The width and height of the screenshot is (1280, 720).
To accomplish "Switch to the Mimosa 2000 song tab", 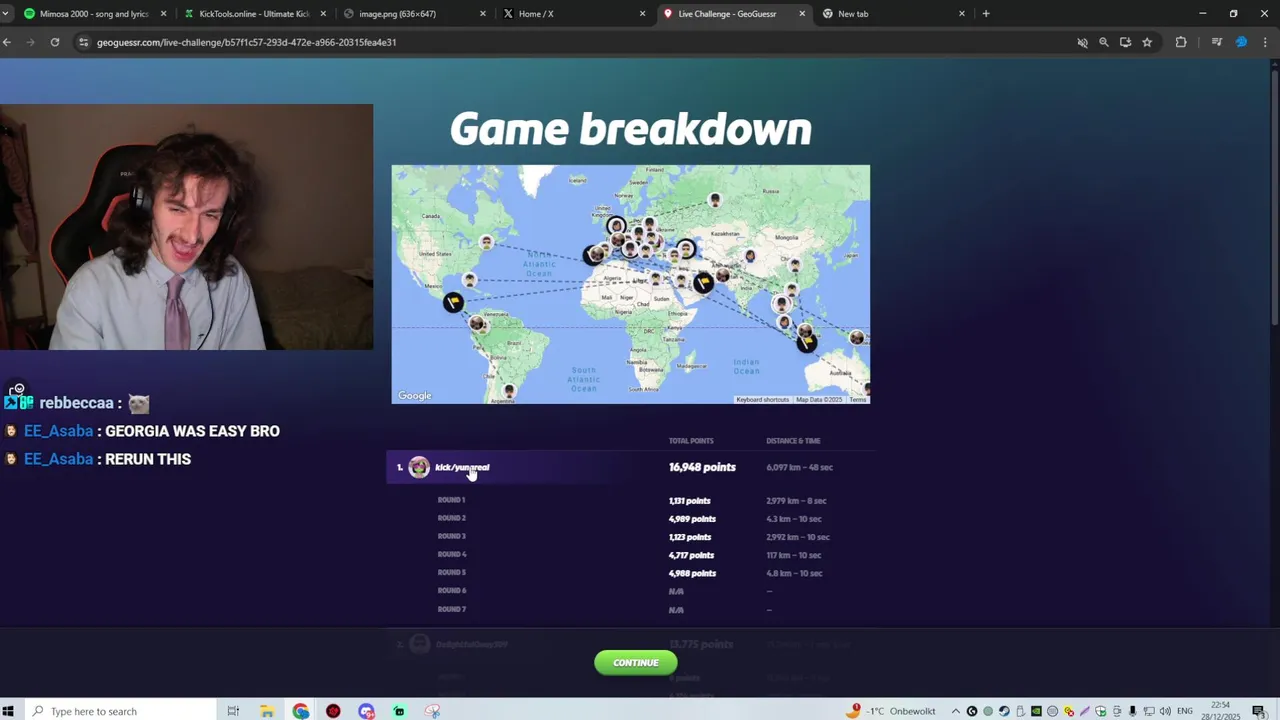I will click(94, 14).
